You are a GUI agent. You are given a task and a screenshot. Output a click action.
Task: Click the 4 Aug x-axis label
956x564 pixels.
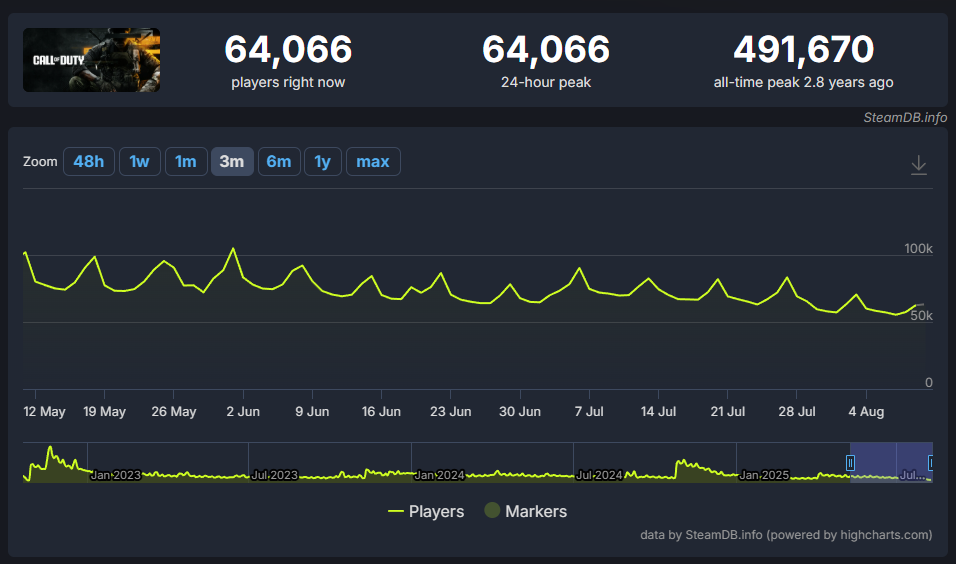tap(866, 412)
